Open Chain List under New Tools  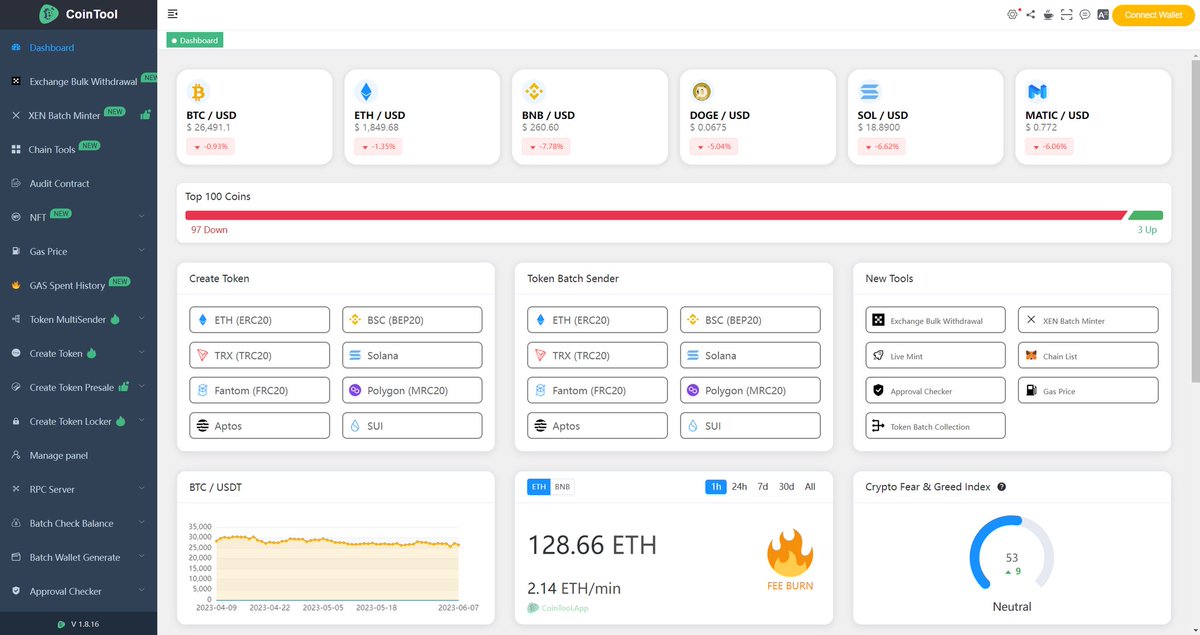[1088, 355]
